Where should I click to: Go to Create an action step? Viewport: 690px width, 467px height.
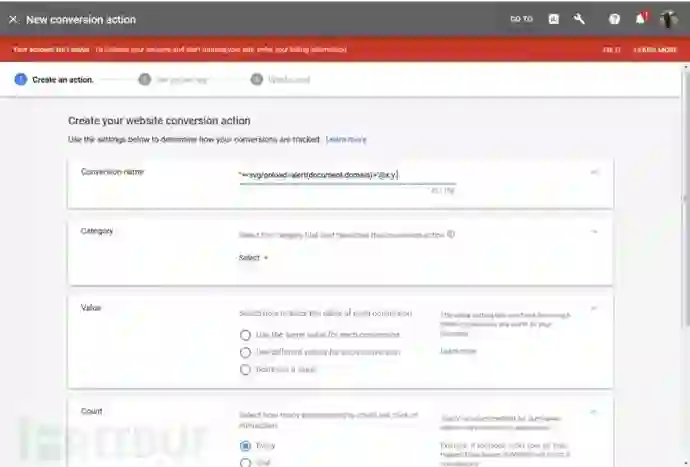pyautogui.click(x=54, y=80)
